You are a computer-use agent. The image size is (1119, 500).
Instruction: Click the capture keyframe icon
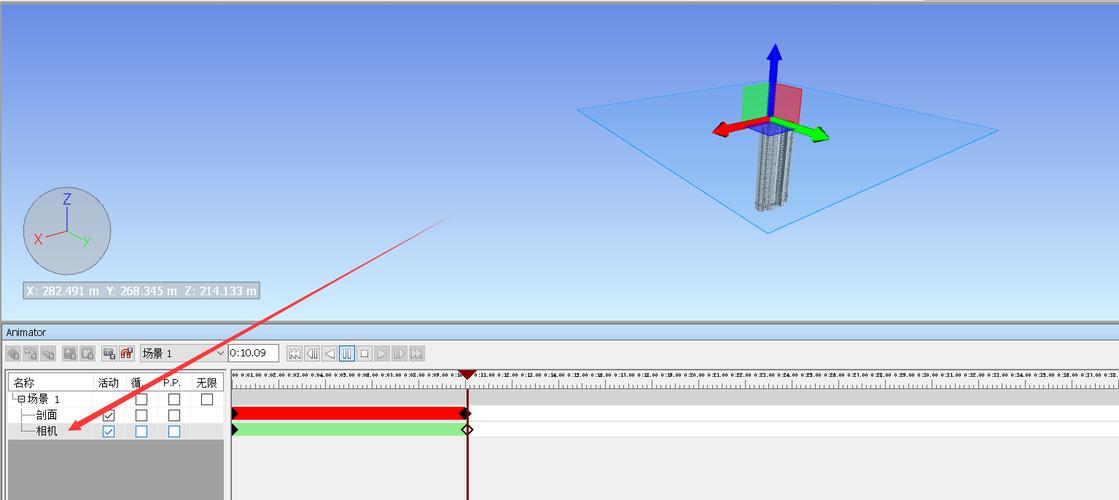tap(109, 353)
